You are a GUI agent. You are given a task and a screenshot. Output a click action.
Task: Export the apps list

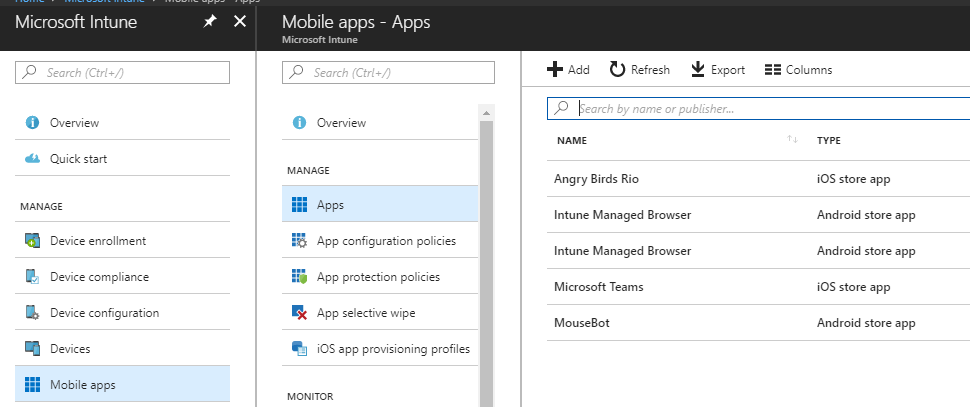coord(718,69)
